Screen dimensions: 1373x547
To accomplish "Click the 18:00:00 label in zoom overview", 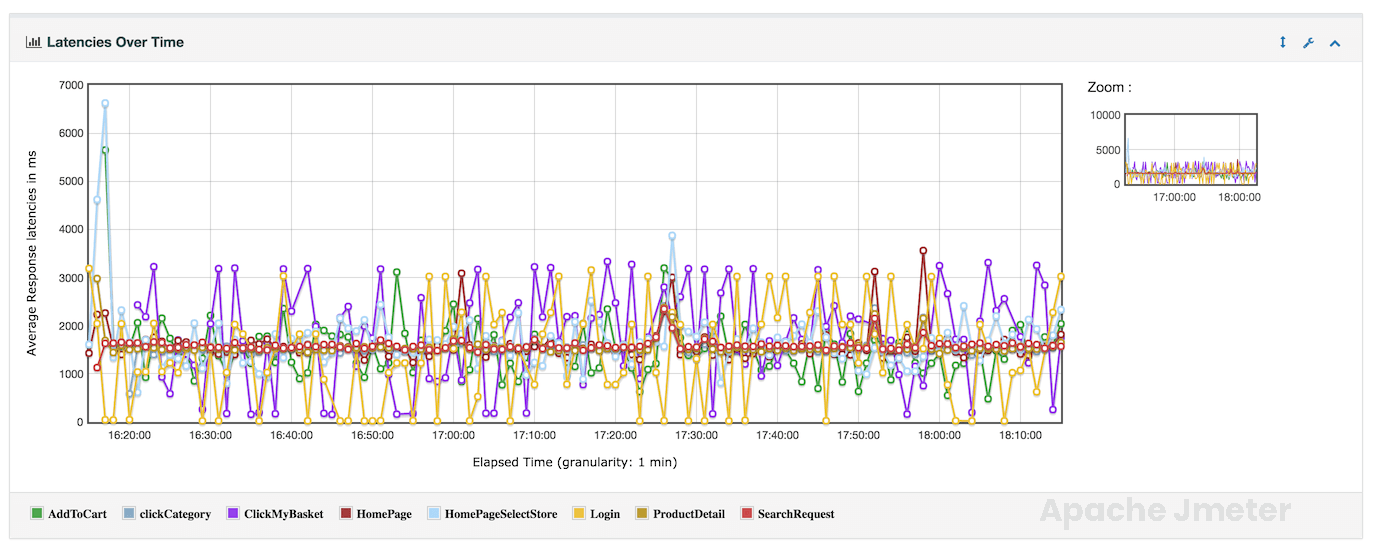I will point(1240,197).
